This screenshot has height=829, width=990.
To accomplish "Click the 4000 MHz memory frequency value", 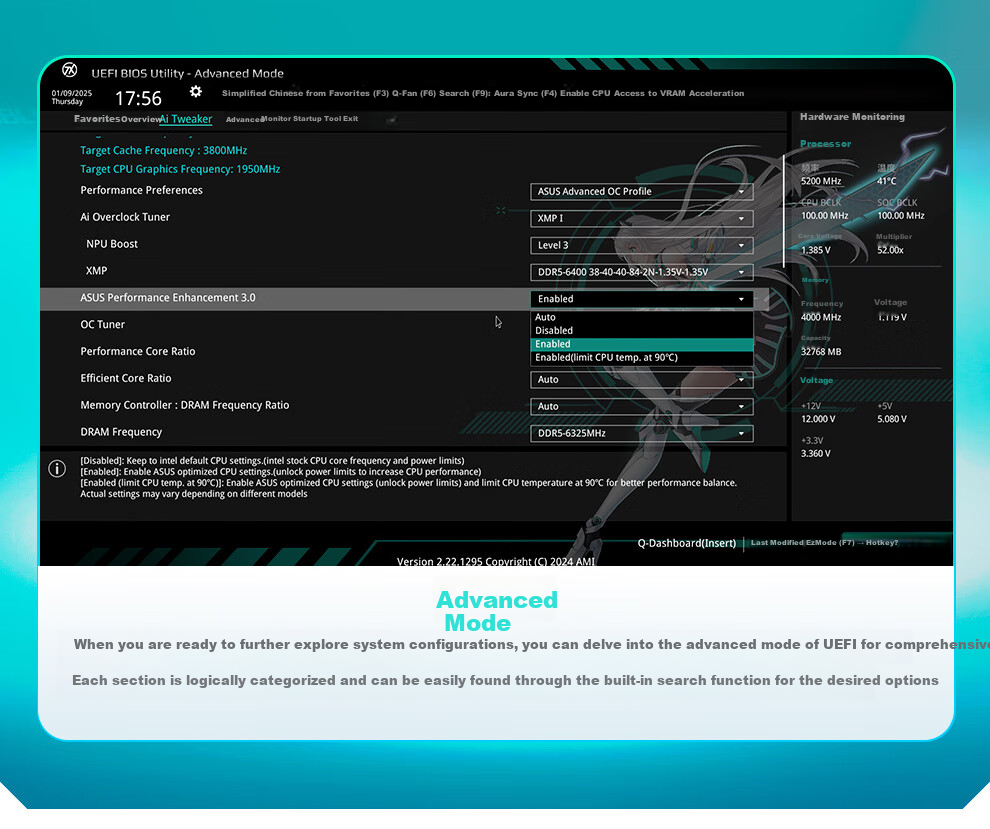I will (821, 317).
